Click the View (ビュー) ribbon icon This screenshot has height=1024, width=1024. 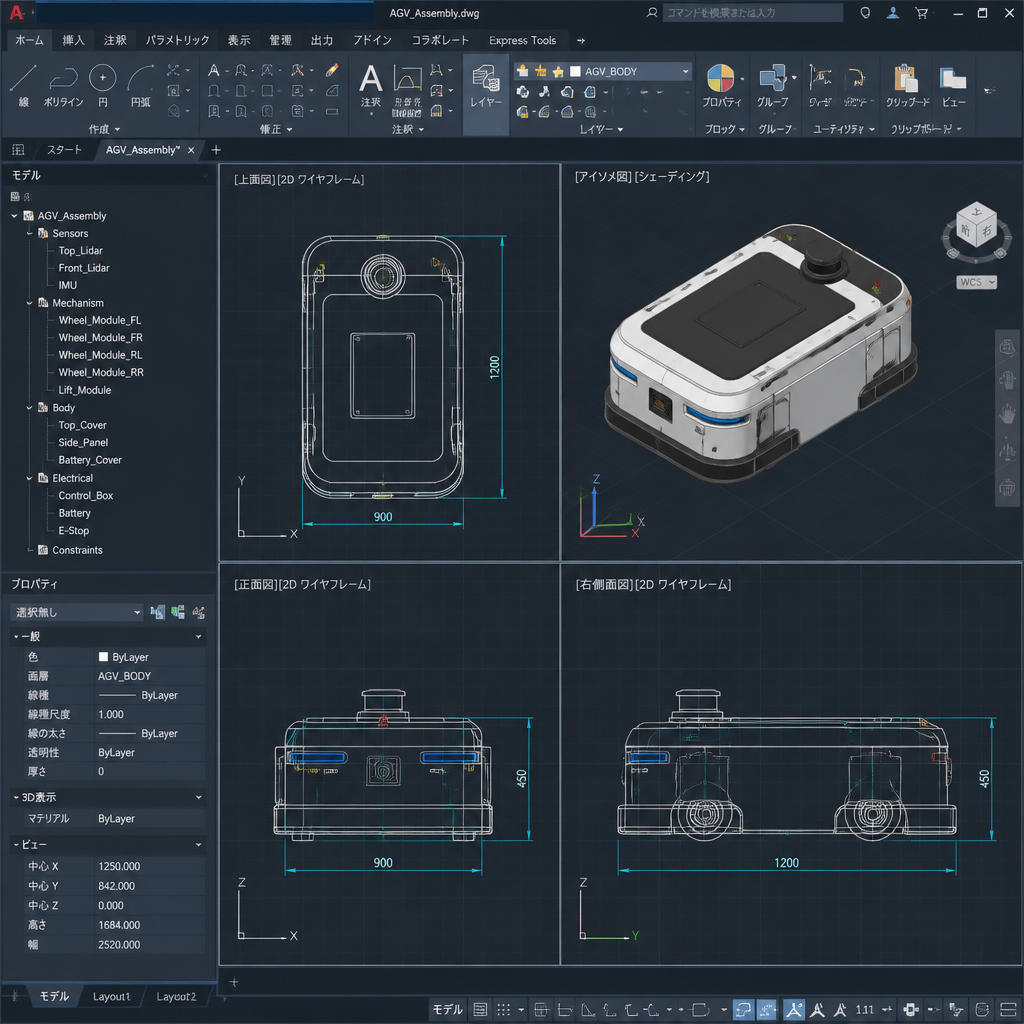tap(953, 78)
